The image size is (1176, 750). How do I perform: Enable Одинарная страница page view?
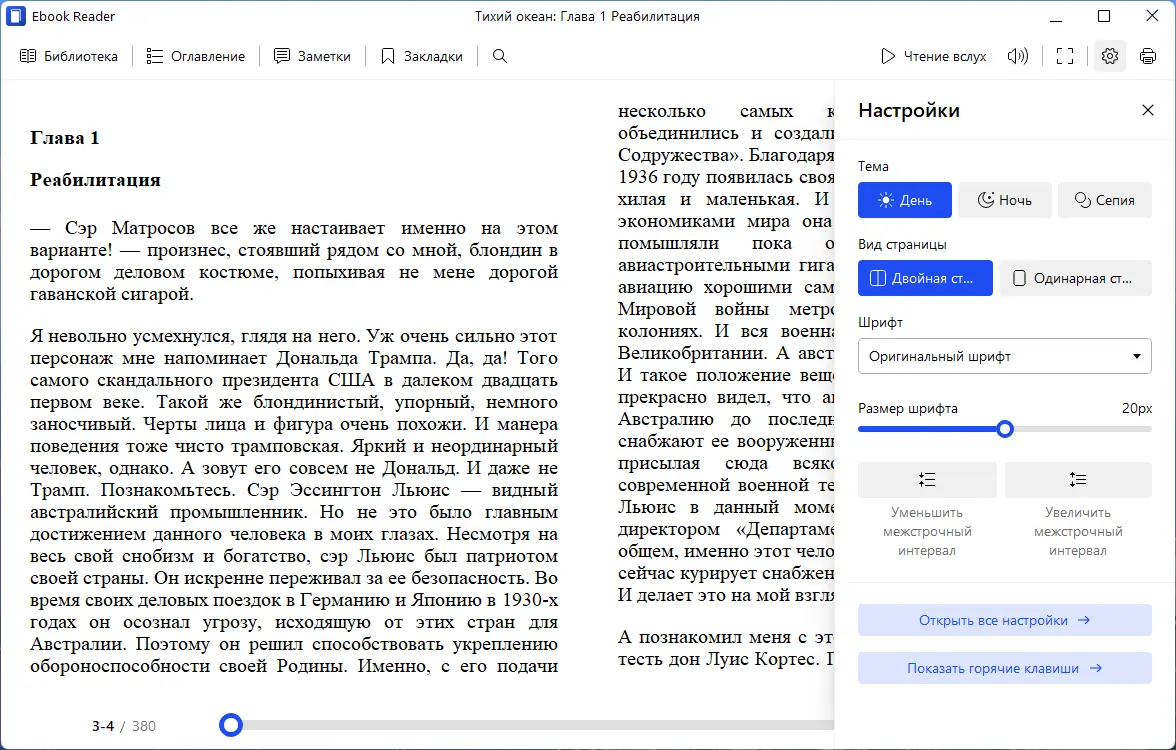point(1075,278)
